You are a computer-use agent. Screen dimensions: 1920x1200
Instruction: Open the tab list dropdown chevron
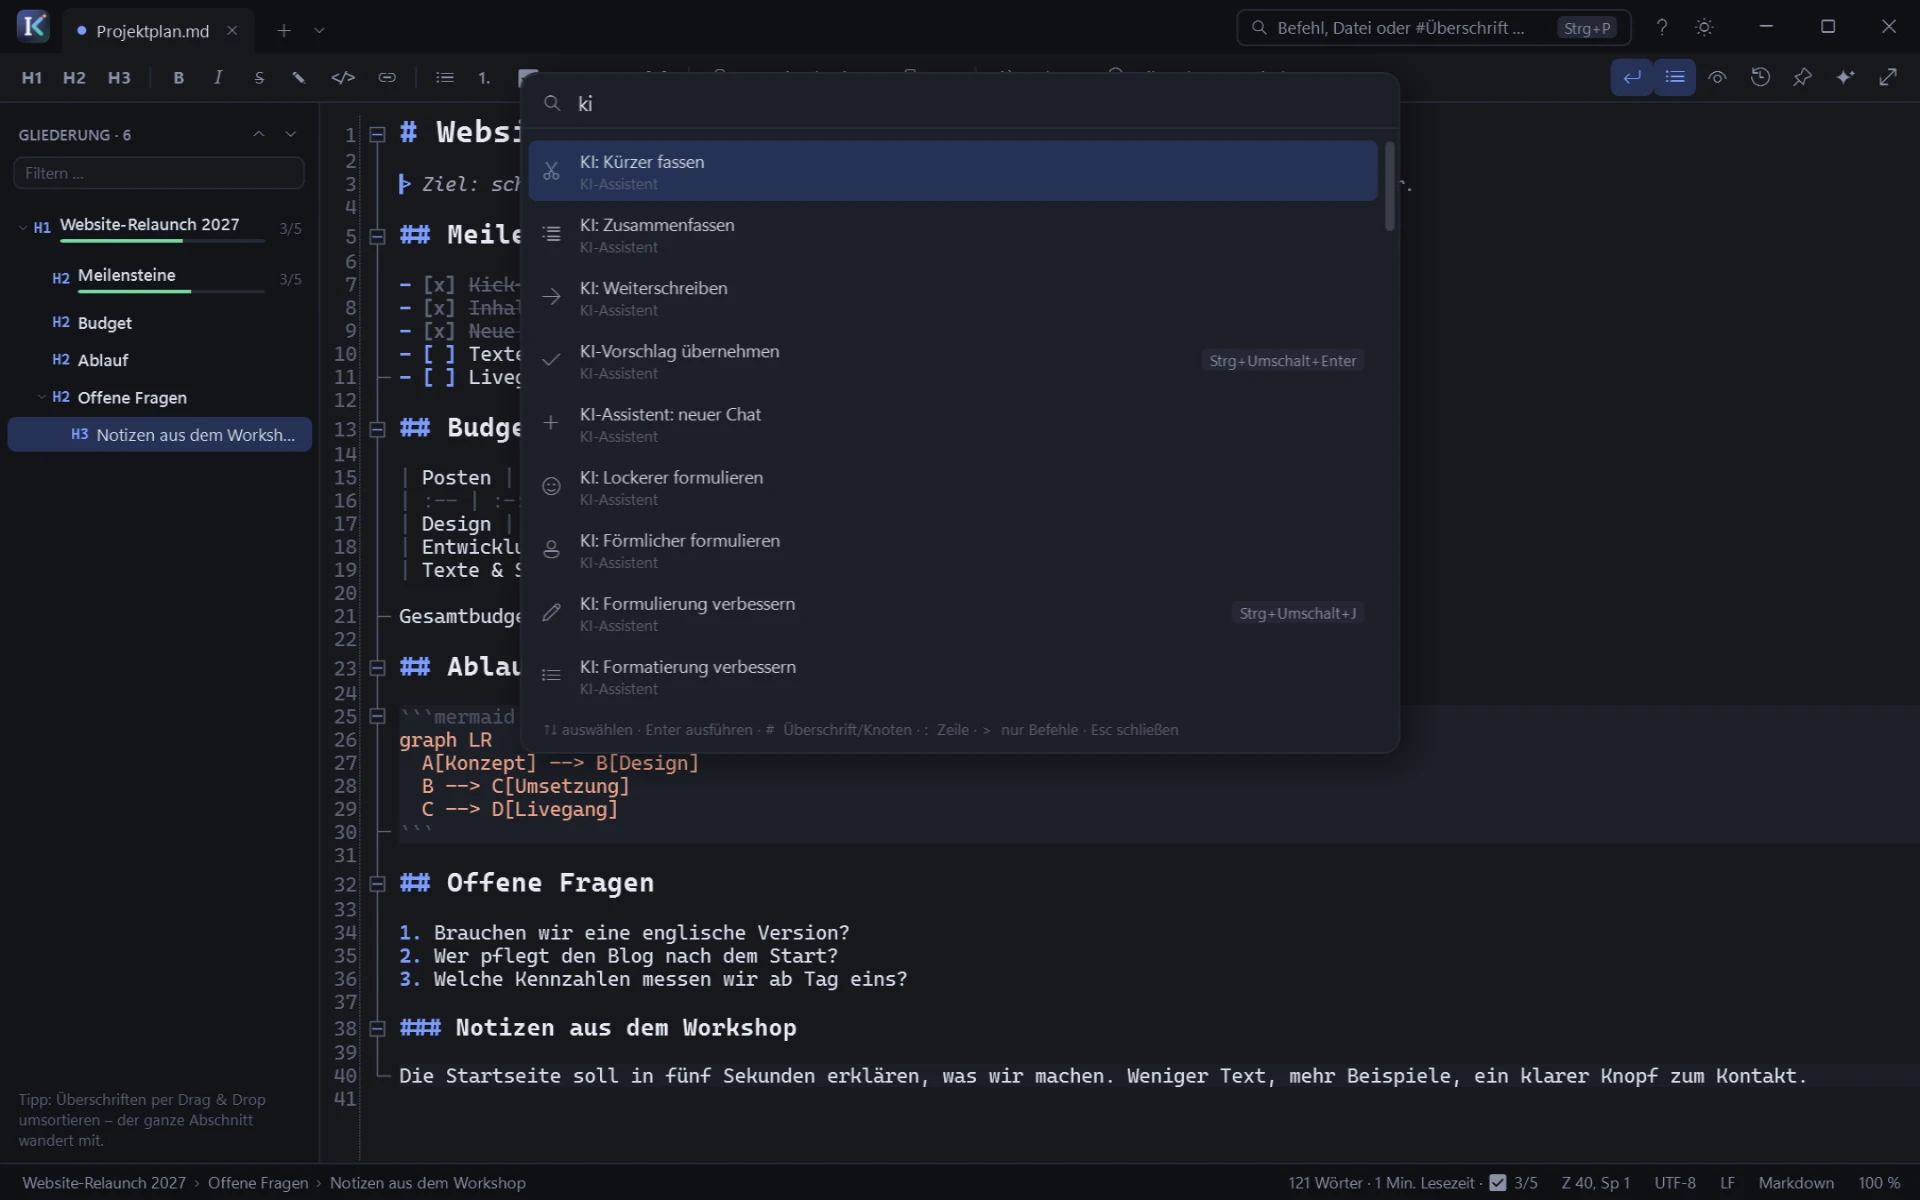pos(320,31)
